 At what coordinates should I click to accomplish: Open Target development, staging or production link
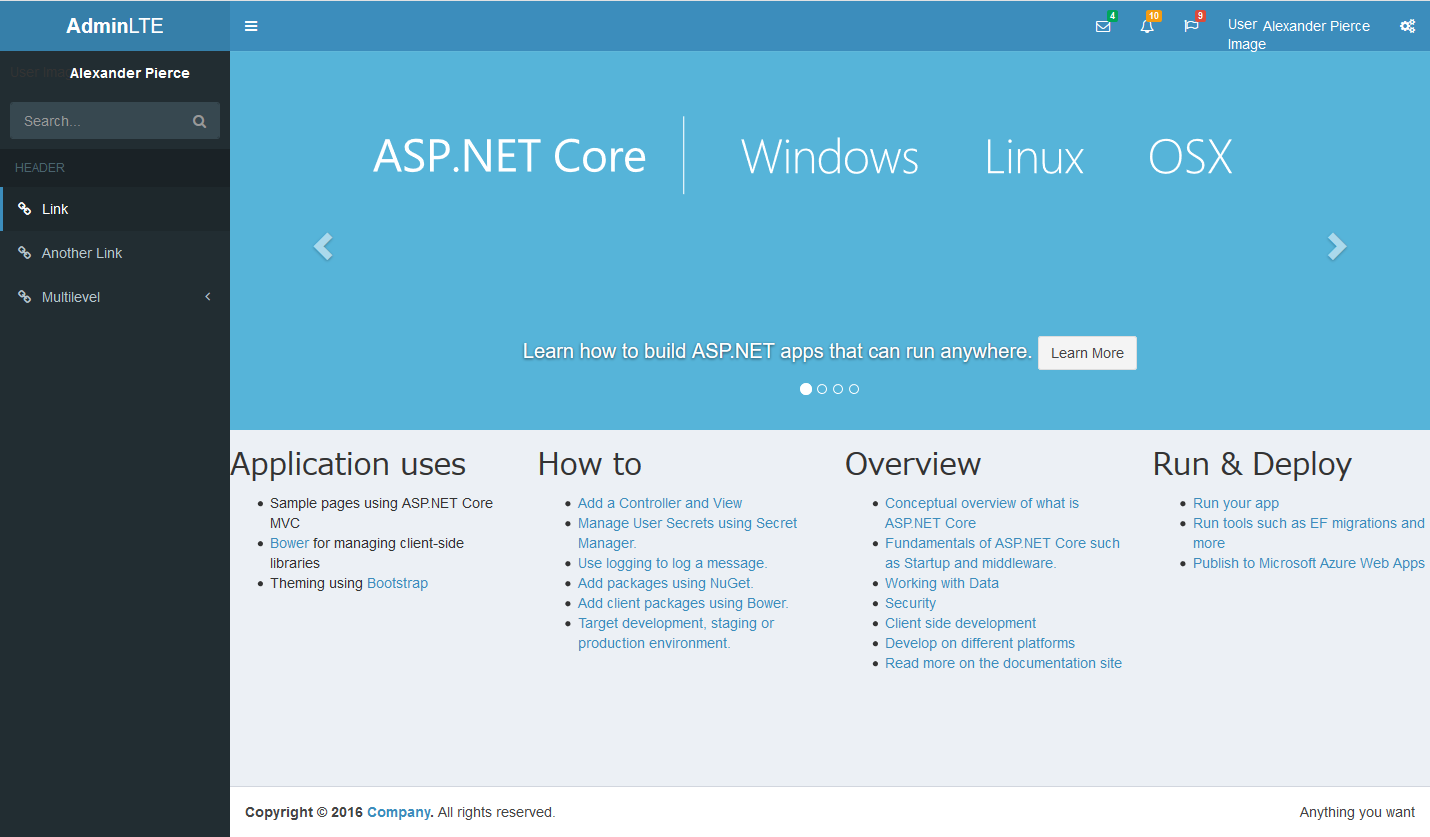[676, 633]
